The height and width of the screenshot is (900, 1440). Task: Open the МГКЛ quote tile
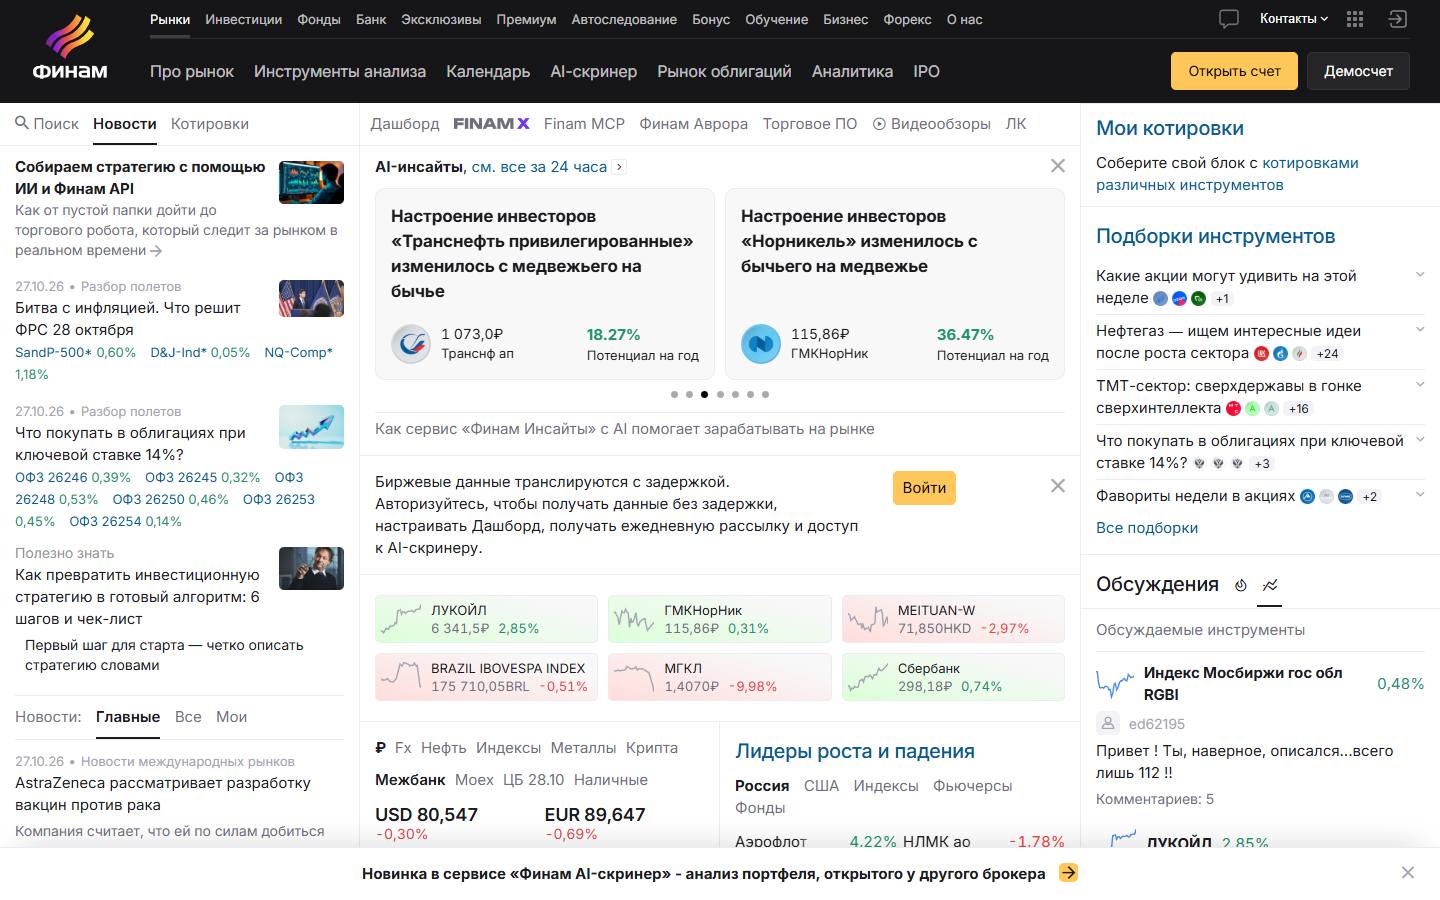point(719,677)
